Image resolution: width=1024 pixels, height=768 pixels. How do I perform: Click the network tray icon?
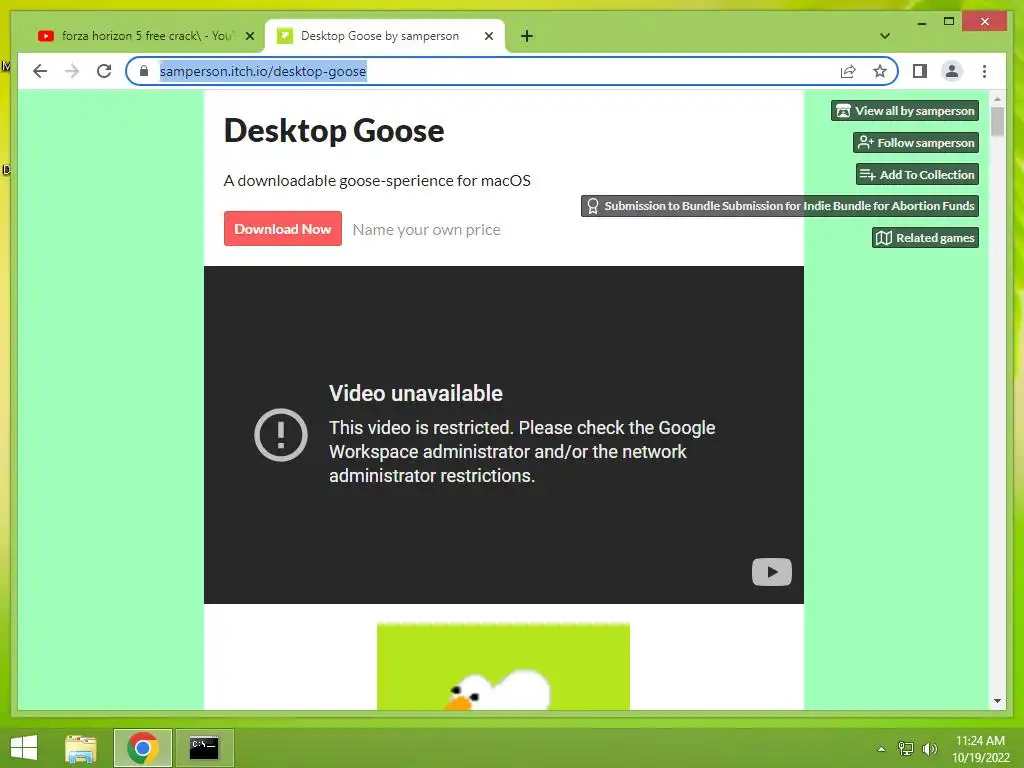(x=906, y=748)
